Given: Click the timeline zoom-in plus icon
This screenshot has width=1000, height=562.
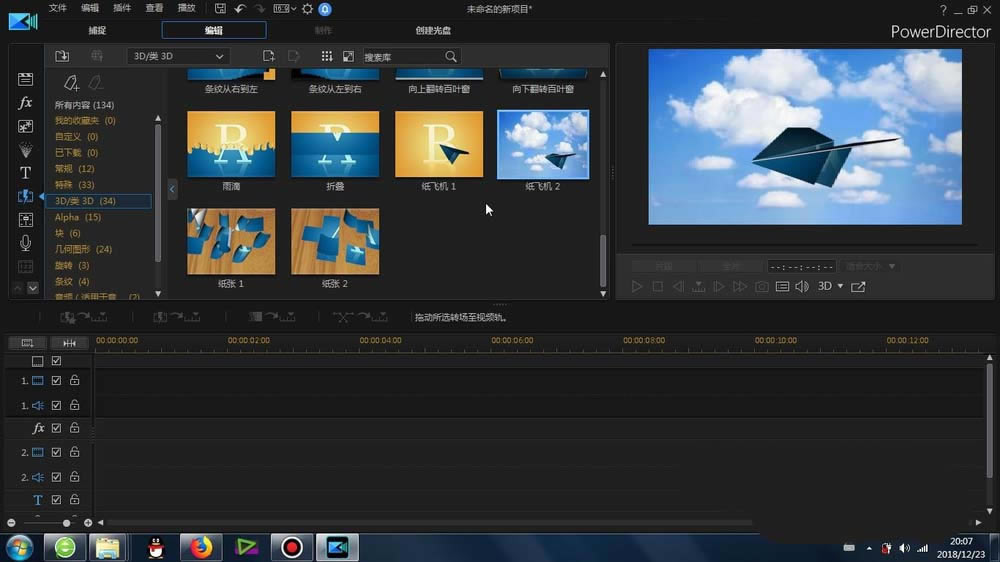Looking at the screenshot, I should pyautogui.click(x=88, y=523).
